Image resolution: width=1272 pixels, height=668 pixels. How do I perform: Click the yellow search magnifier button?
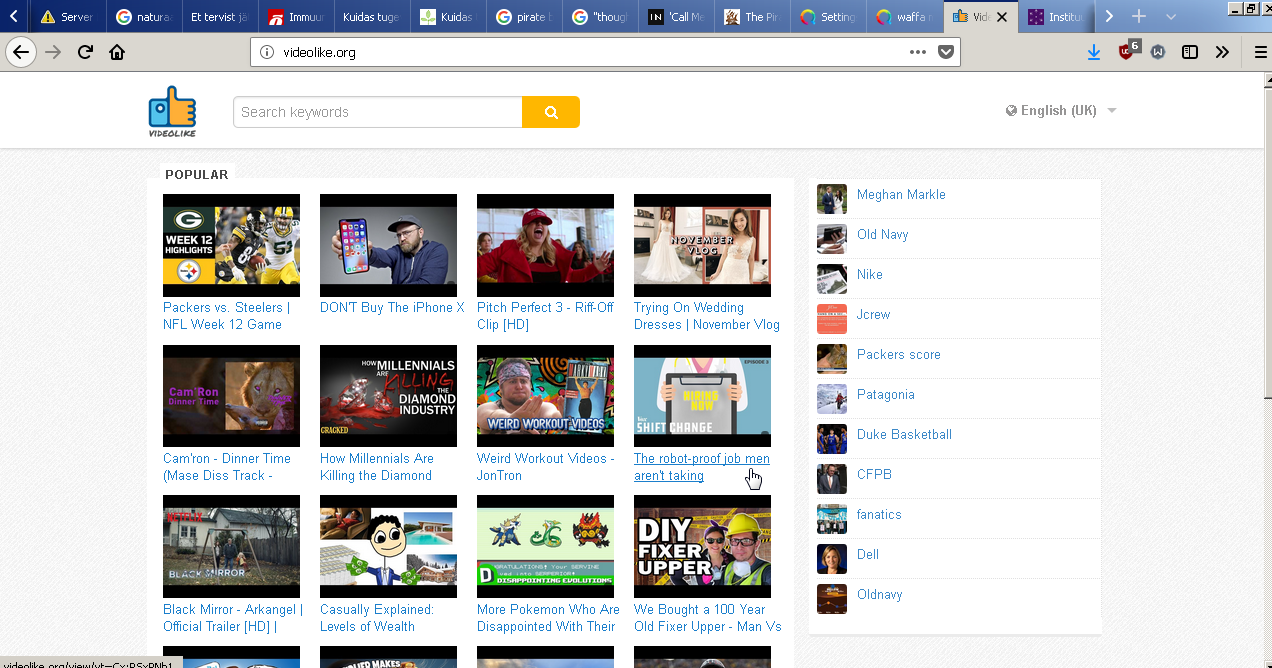[x=550, y=112]
